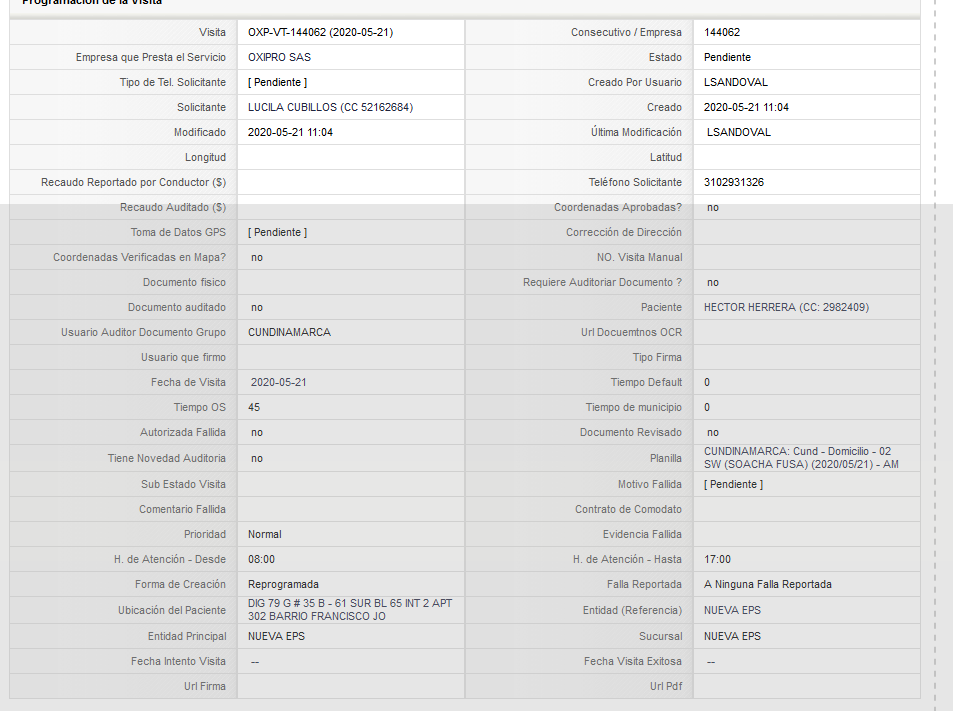The width and height of the screenshot is (953, 711).
Task: Click the Planilla CUNDINAMARCA Soacha Fusa value
Action: tap(801, 458)
